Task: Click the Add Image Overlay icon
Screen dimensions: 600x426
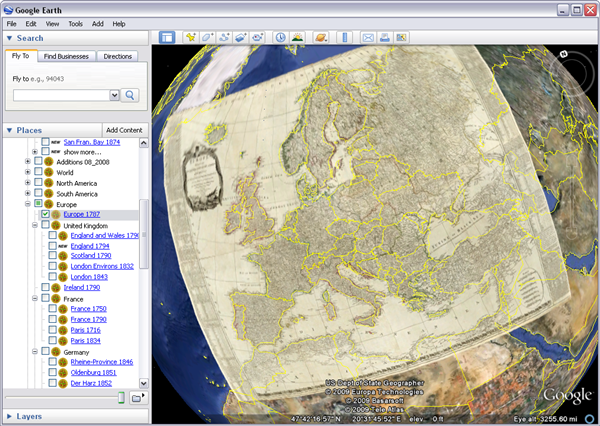Action: tap(241, 38)
